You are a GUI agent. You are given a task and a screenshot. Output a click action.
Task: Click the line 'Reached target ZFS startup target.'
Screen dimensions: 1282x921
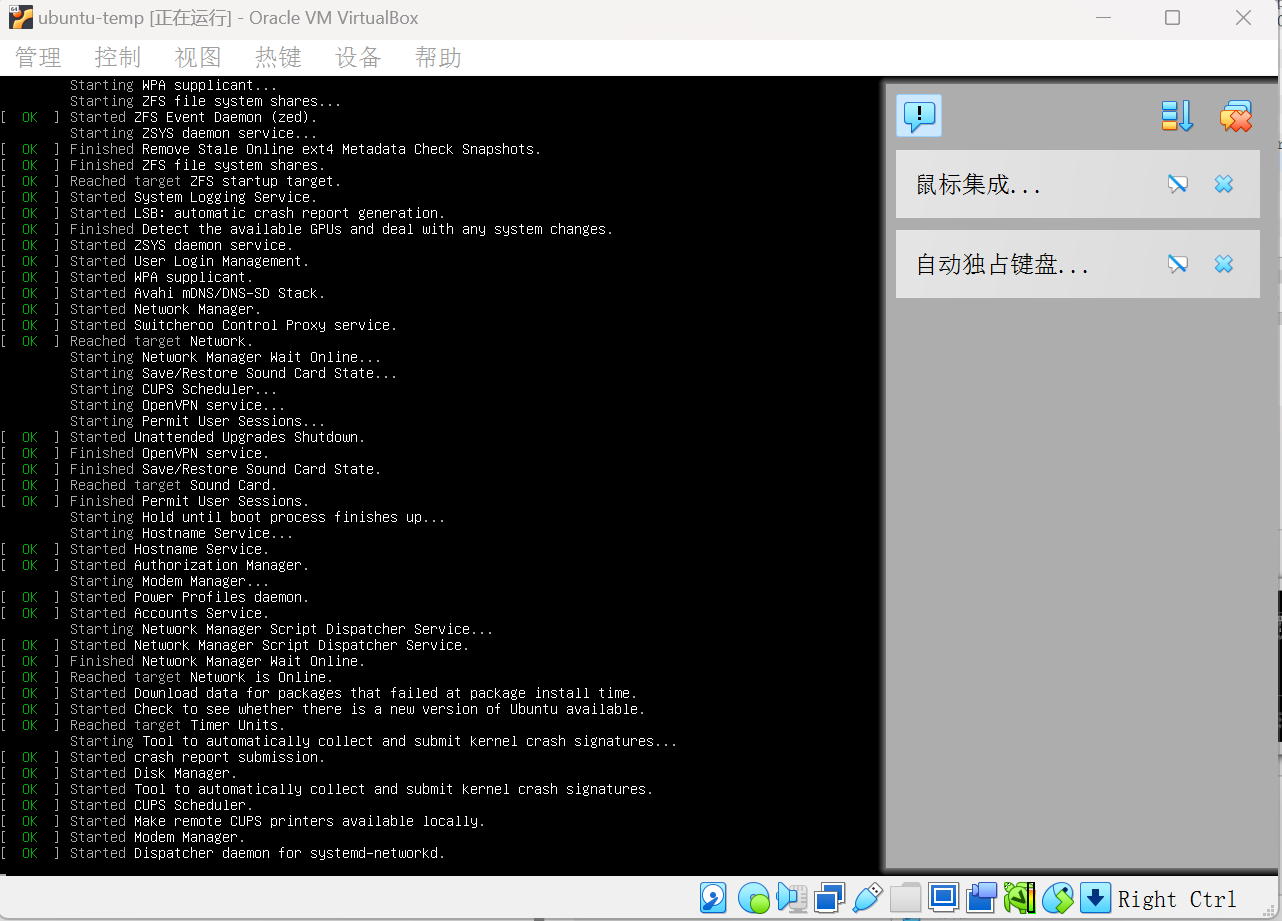coord(205,181)
